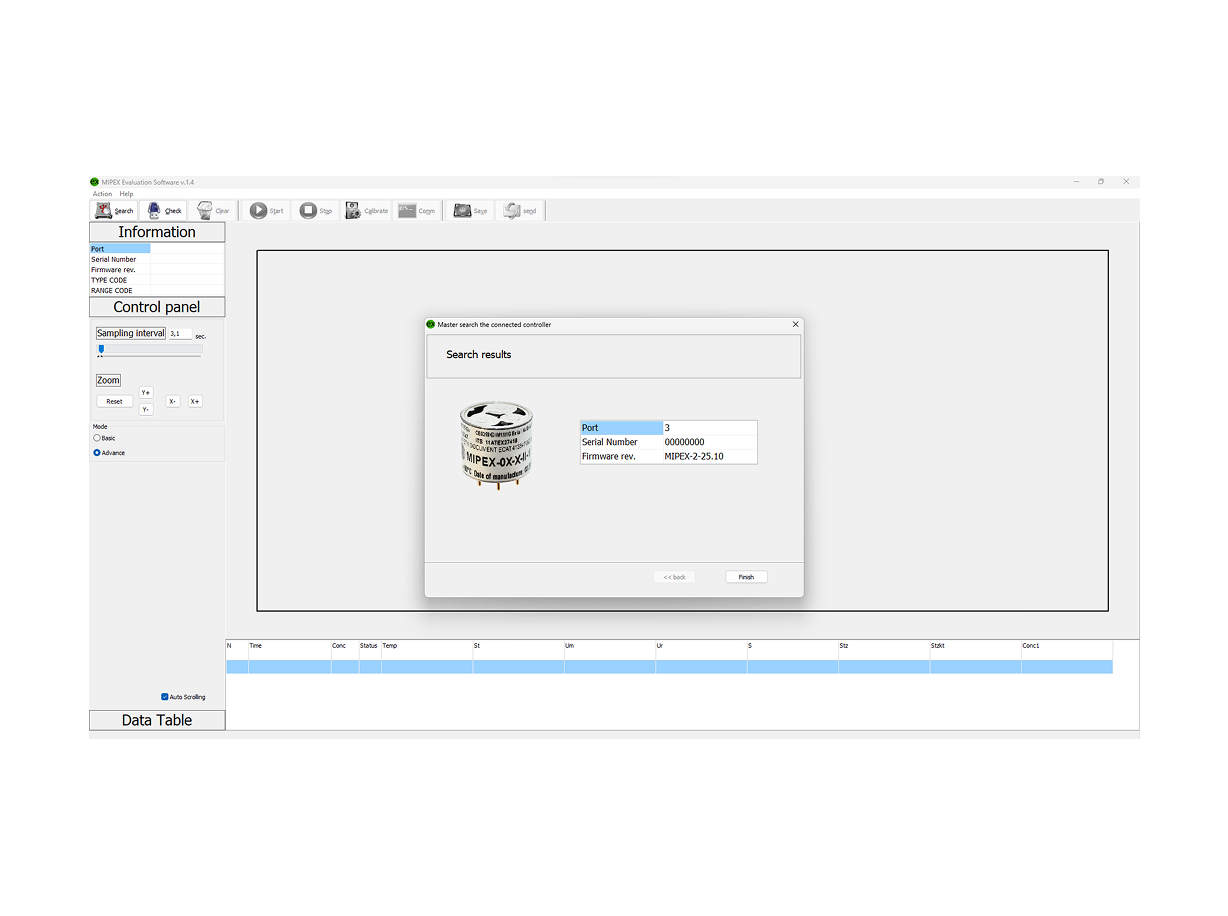This screenshot has width=1228, height=916.
Task: Click the Zoom Reset button
Action: point(114,402)
